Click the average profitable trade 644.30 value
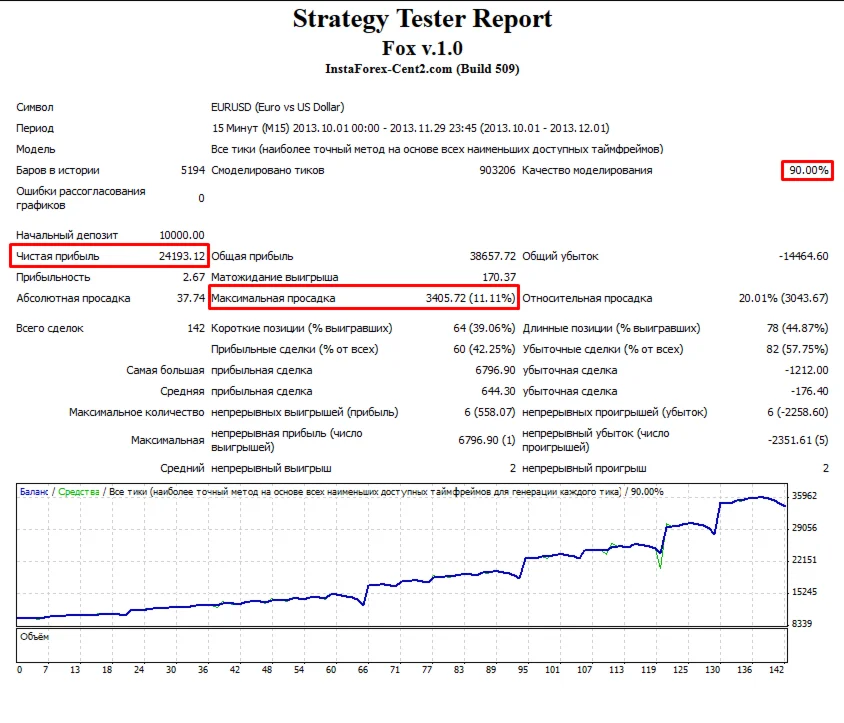Viewport: 844px width, 723px height. 498,391
